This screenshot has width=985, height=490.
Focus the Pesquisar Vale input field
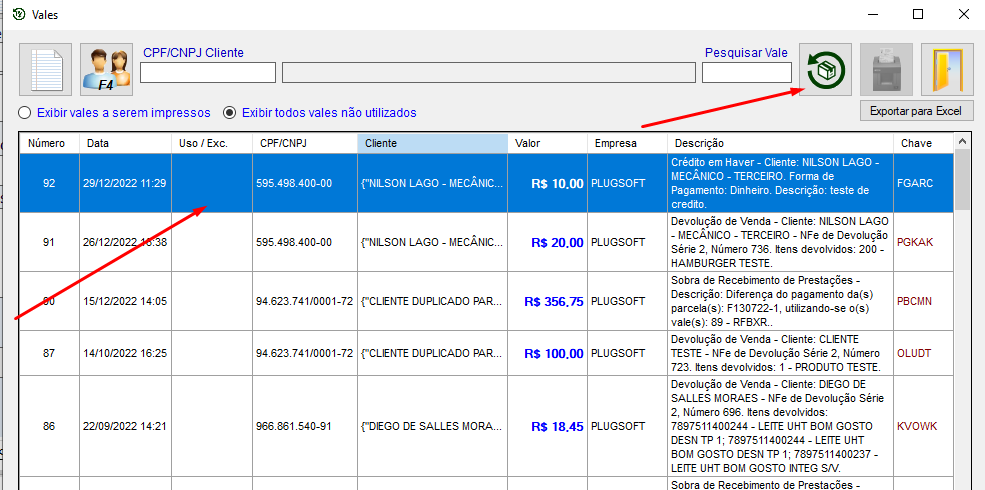(x=747, y=73)
